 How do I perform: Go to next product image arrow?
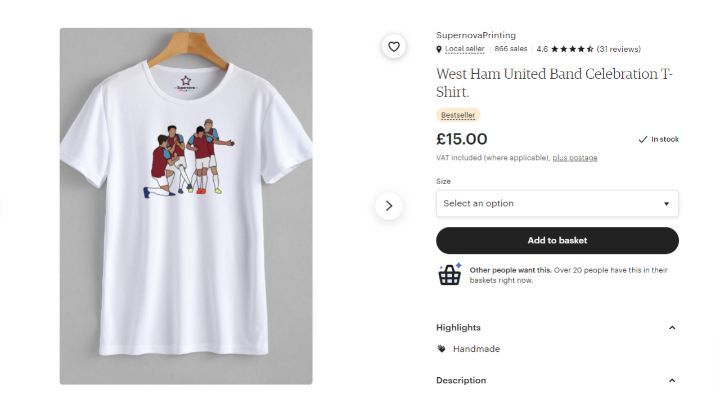pyautogui.click(x=388, y=206)
